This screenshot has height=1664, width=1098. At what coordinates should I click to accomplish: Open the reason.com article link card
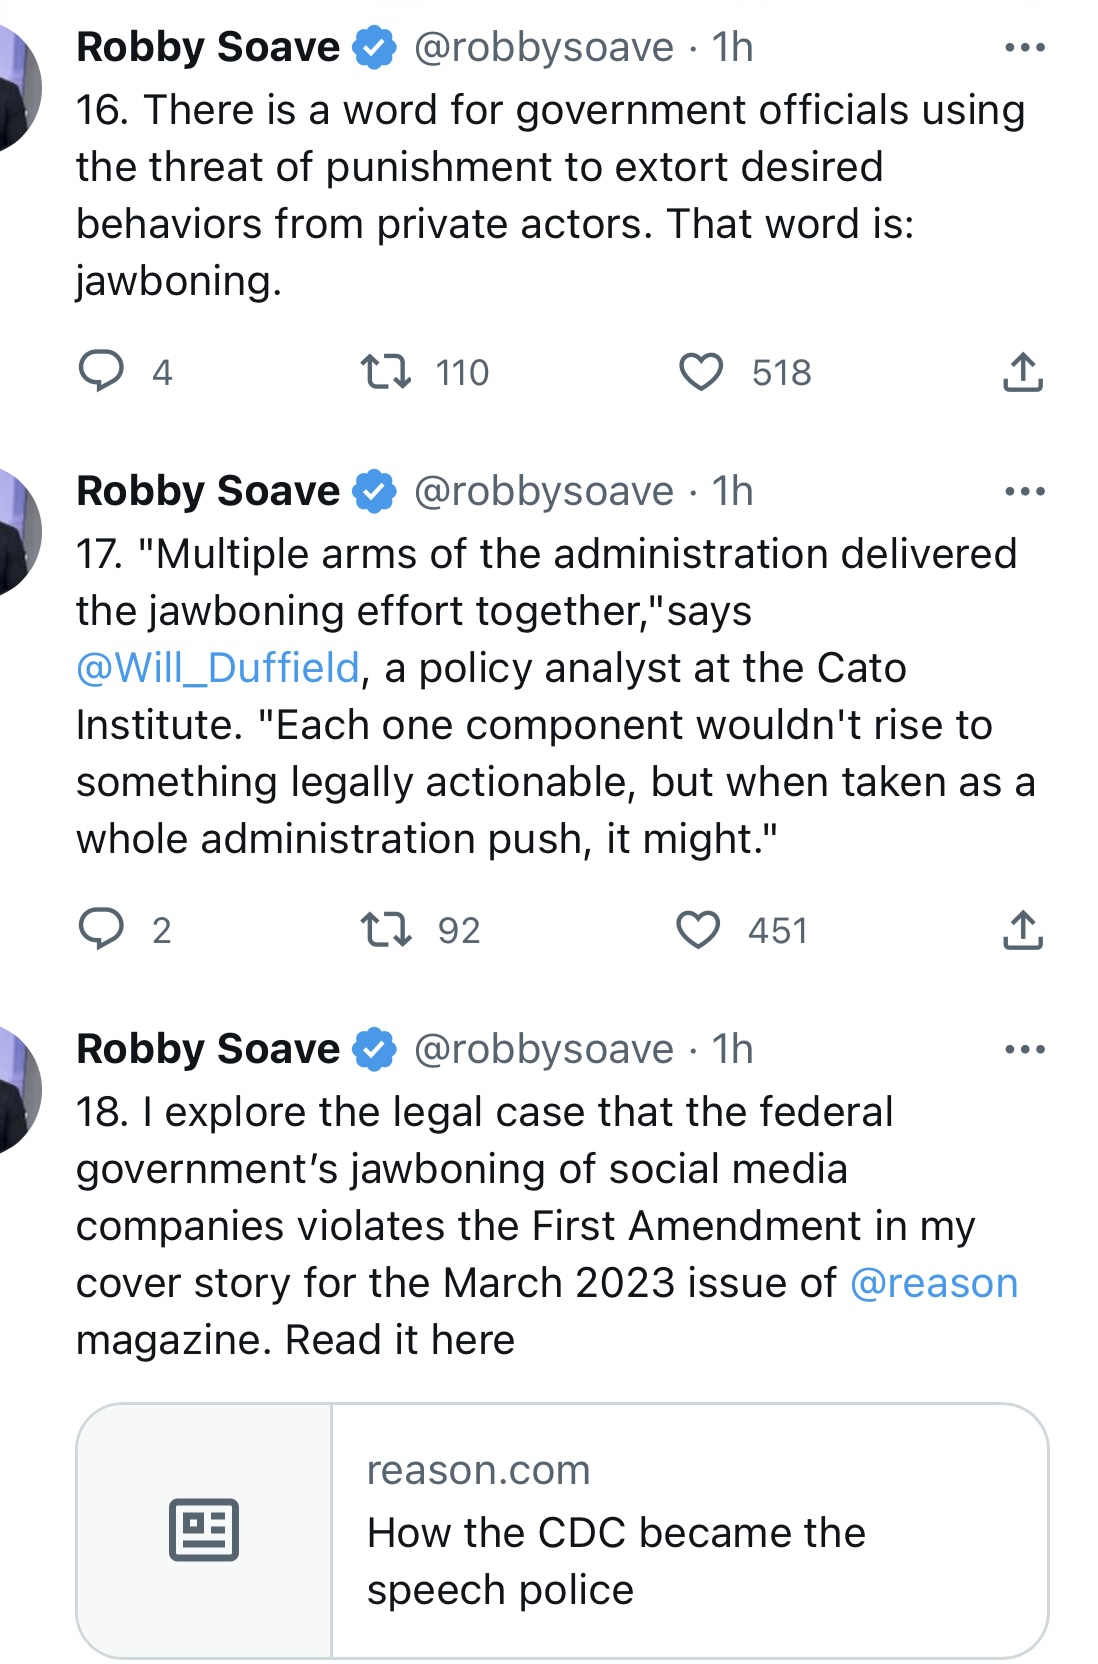coord(562,1530)
